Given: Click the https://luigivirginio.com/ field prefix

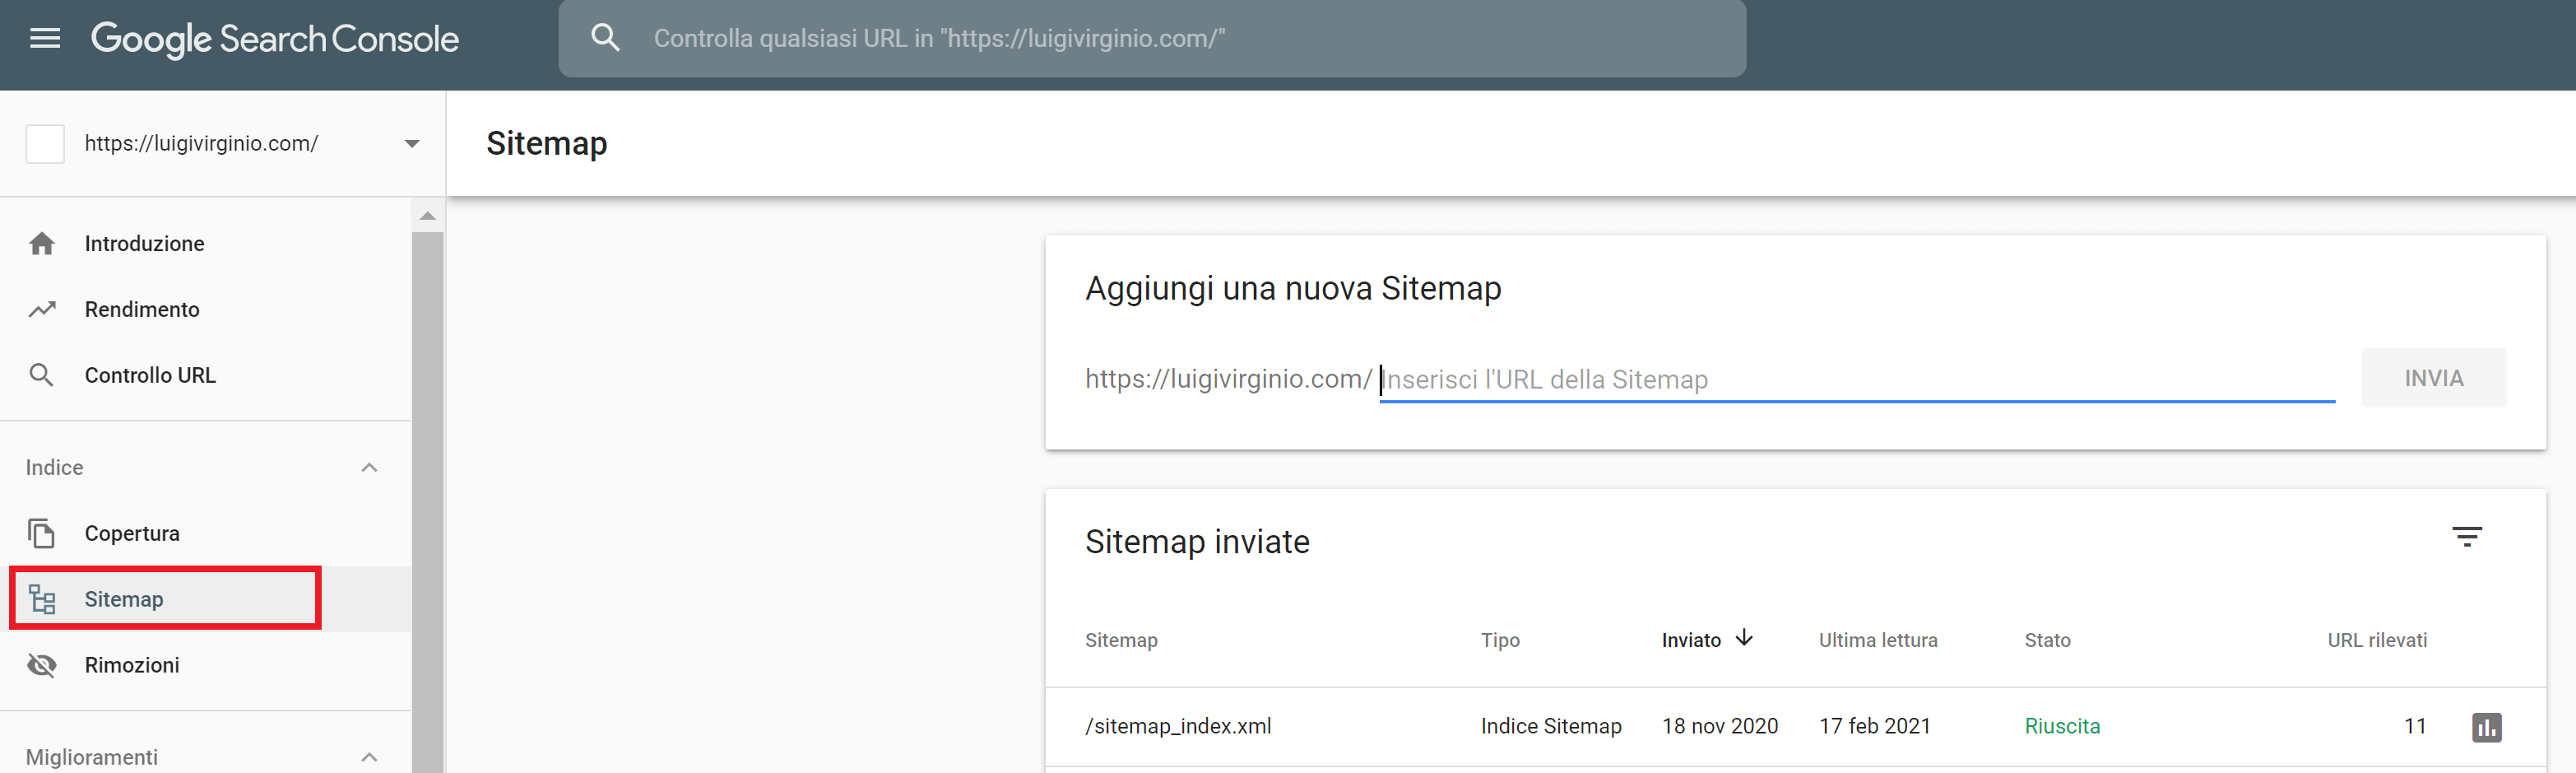Looking at the screenshot, I should point(1228,379).
